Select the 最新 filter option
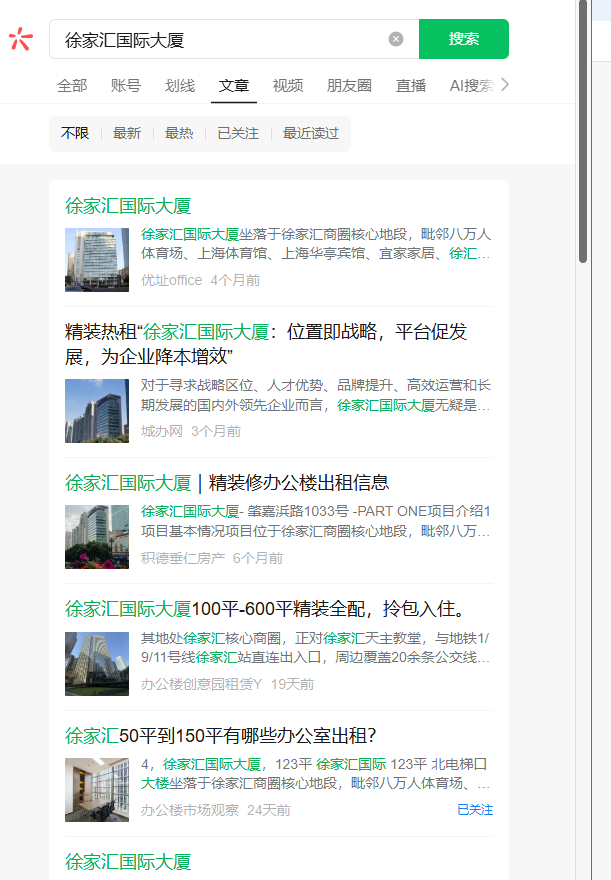Viewport: 611px width, 880px height. click(127, 133)
